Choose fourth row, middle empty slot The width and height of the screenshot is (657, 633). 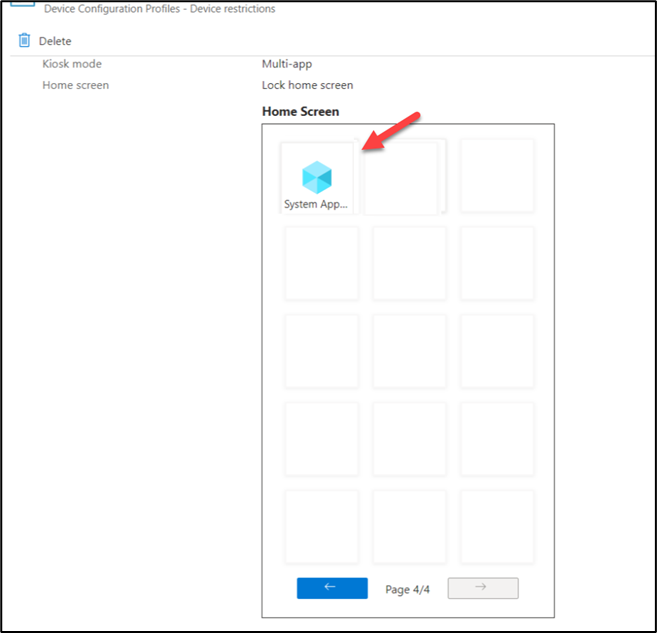pyautogui.click(x=409, y=439)
